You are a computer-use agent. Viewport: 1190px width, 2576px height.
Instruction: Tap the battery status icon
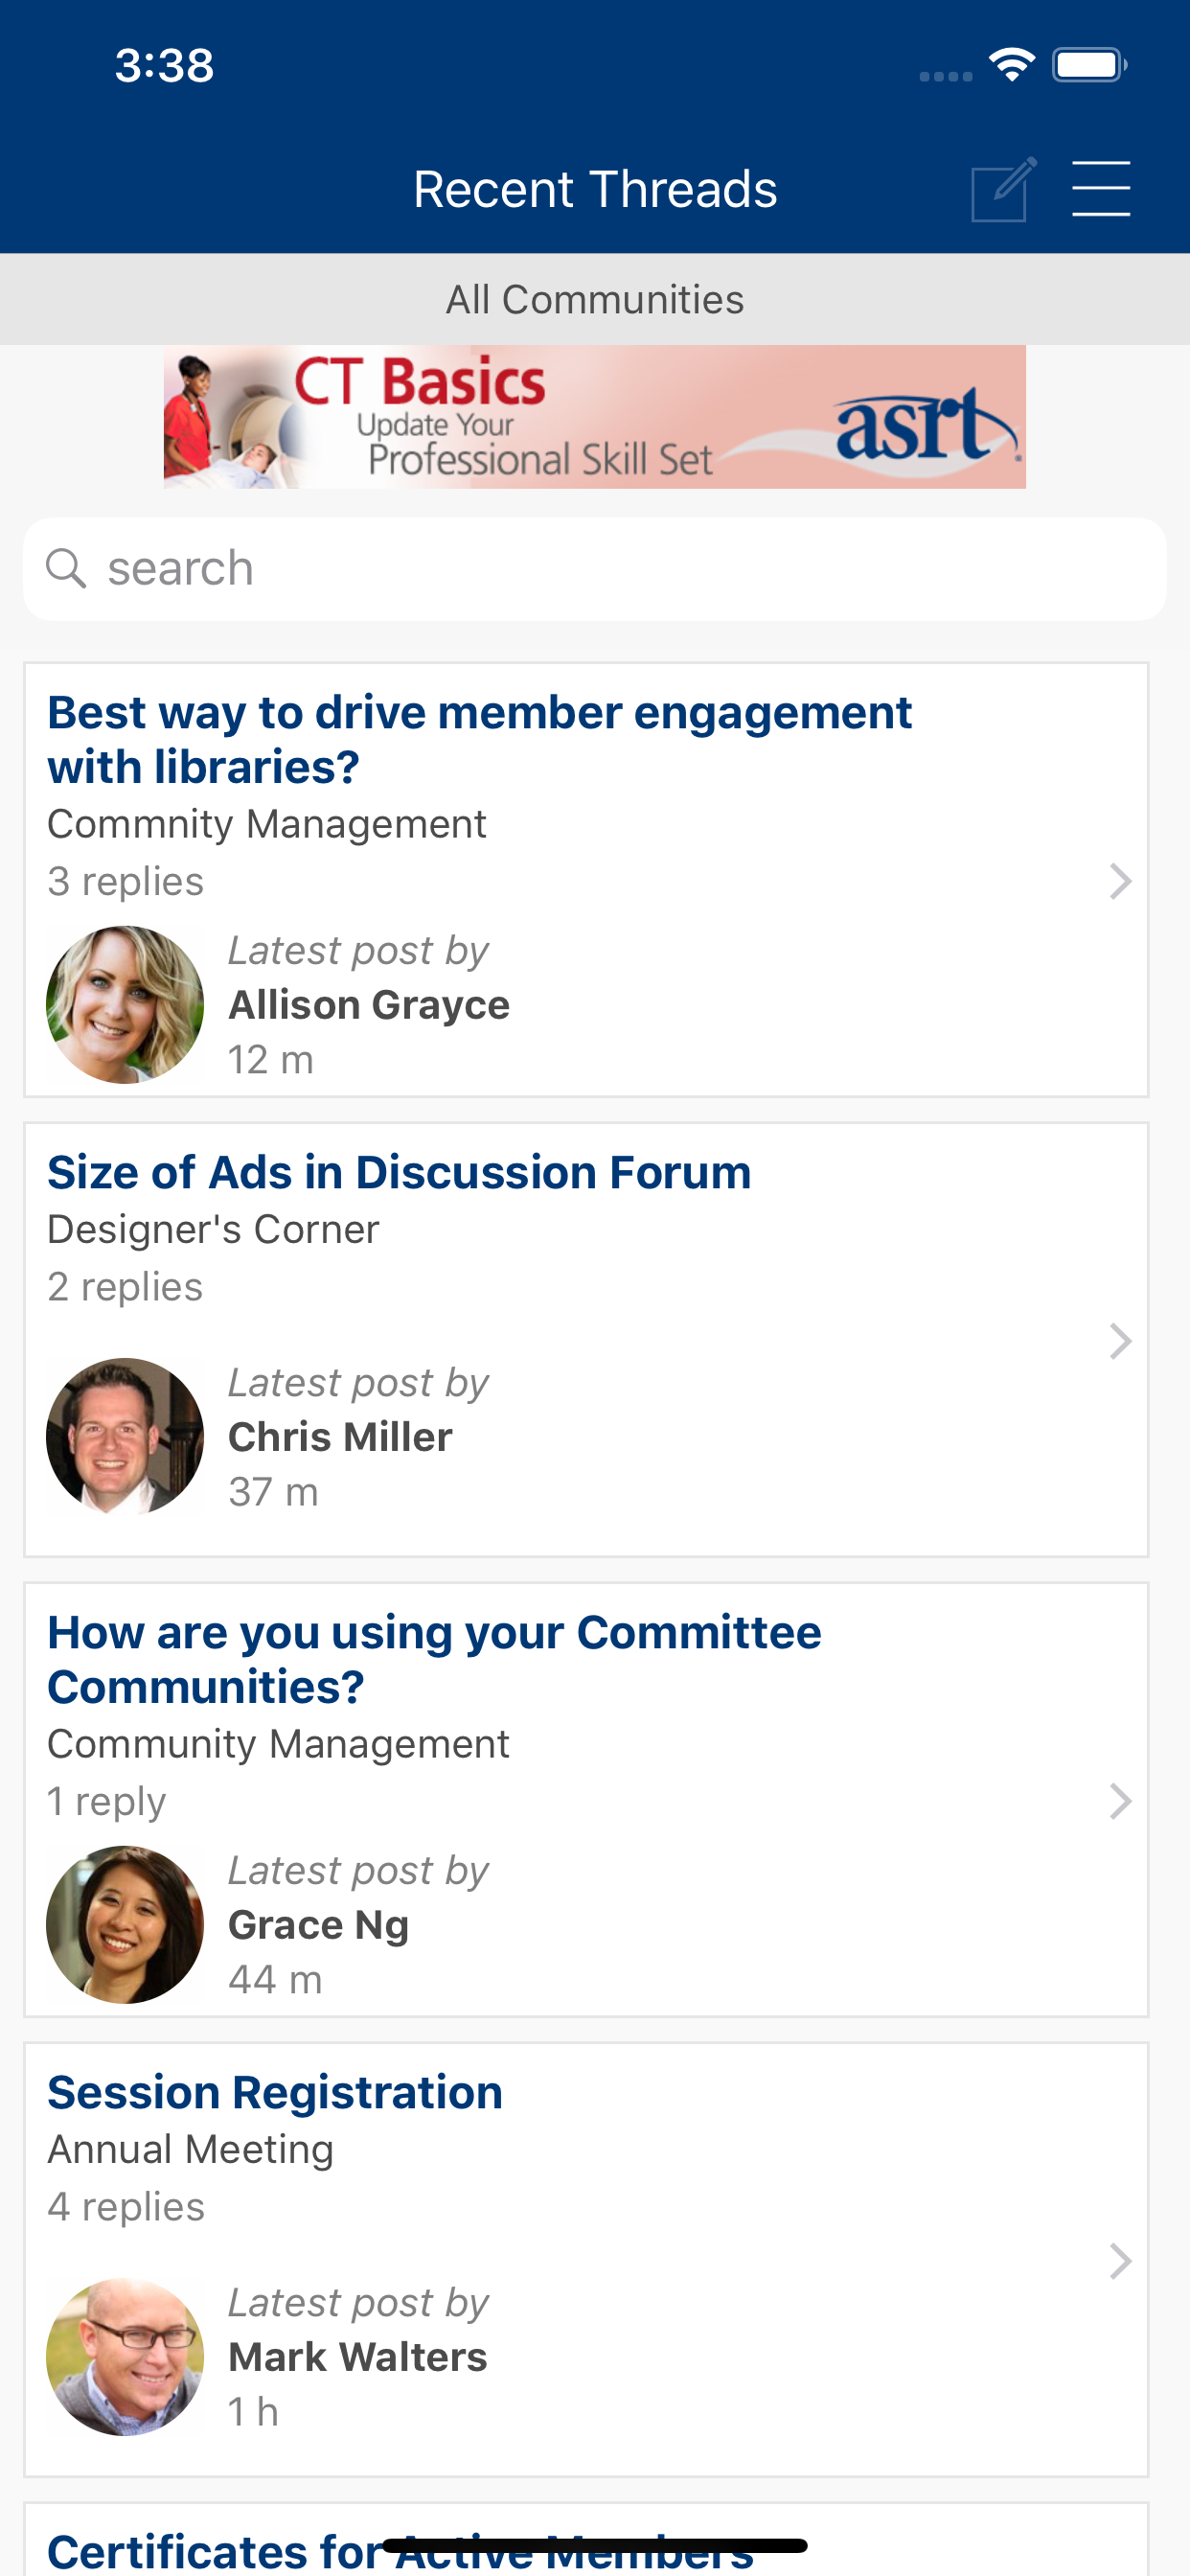click(x=1089, y=65)
